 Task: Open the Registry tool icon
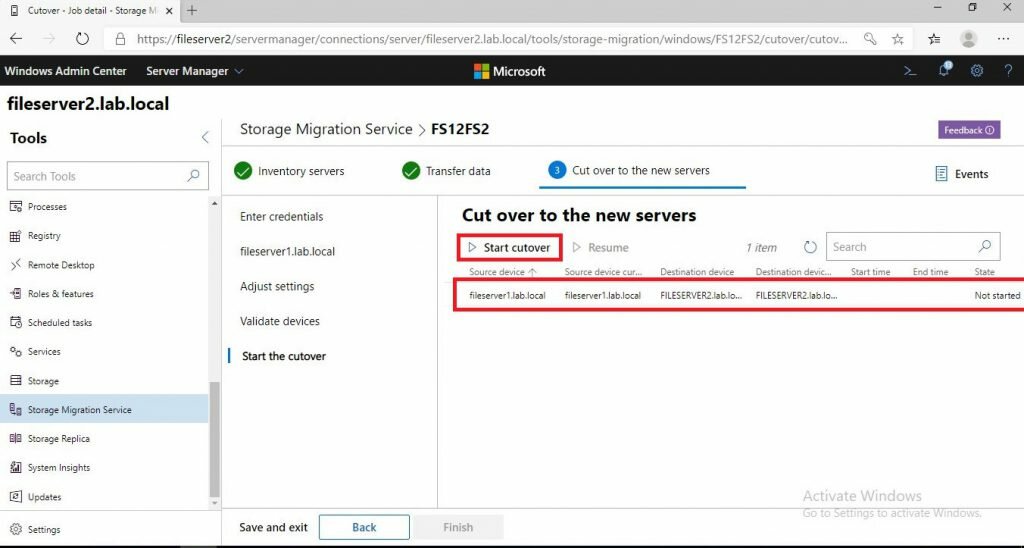[15, 236]
